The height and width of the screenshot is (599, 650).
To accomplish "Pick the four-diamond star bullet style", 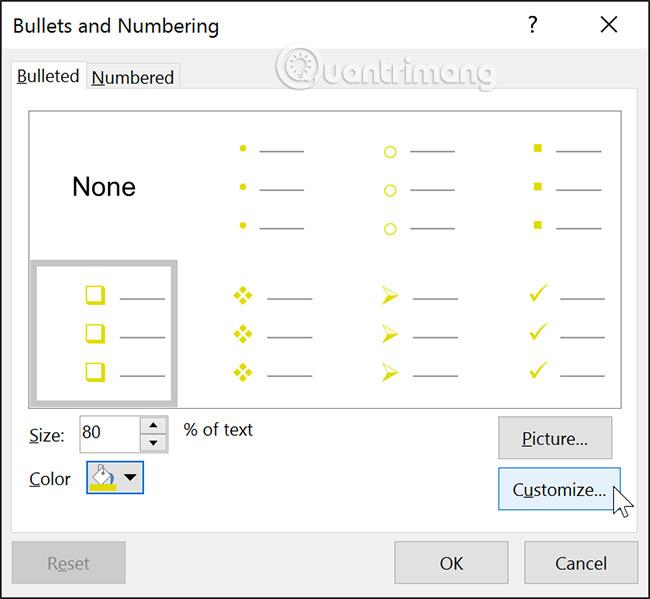I will point(272,334).
